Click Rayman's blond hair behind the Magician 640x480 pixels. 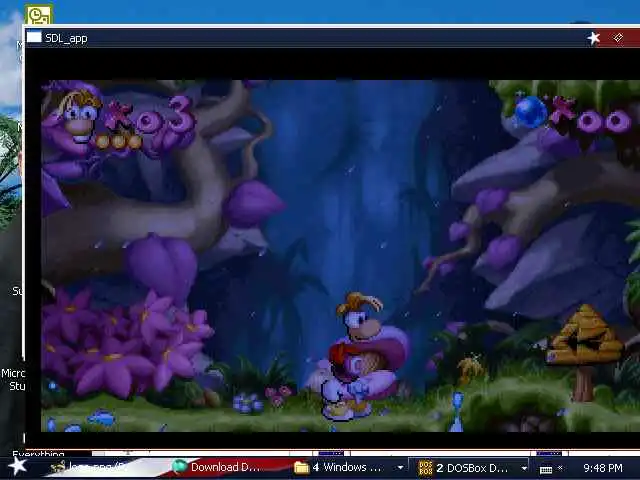coord(358,303)
